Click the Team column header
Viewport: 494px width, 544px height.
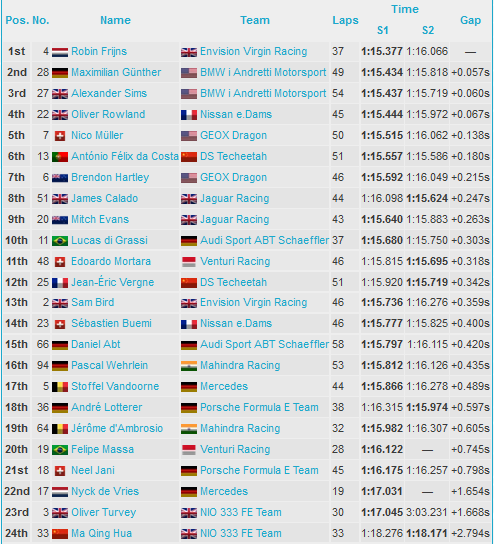(255, 20)
